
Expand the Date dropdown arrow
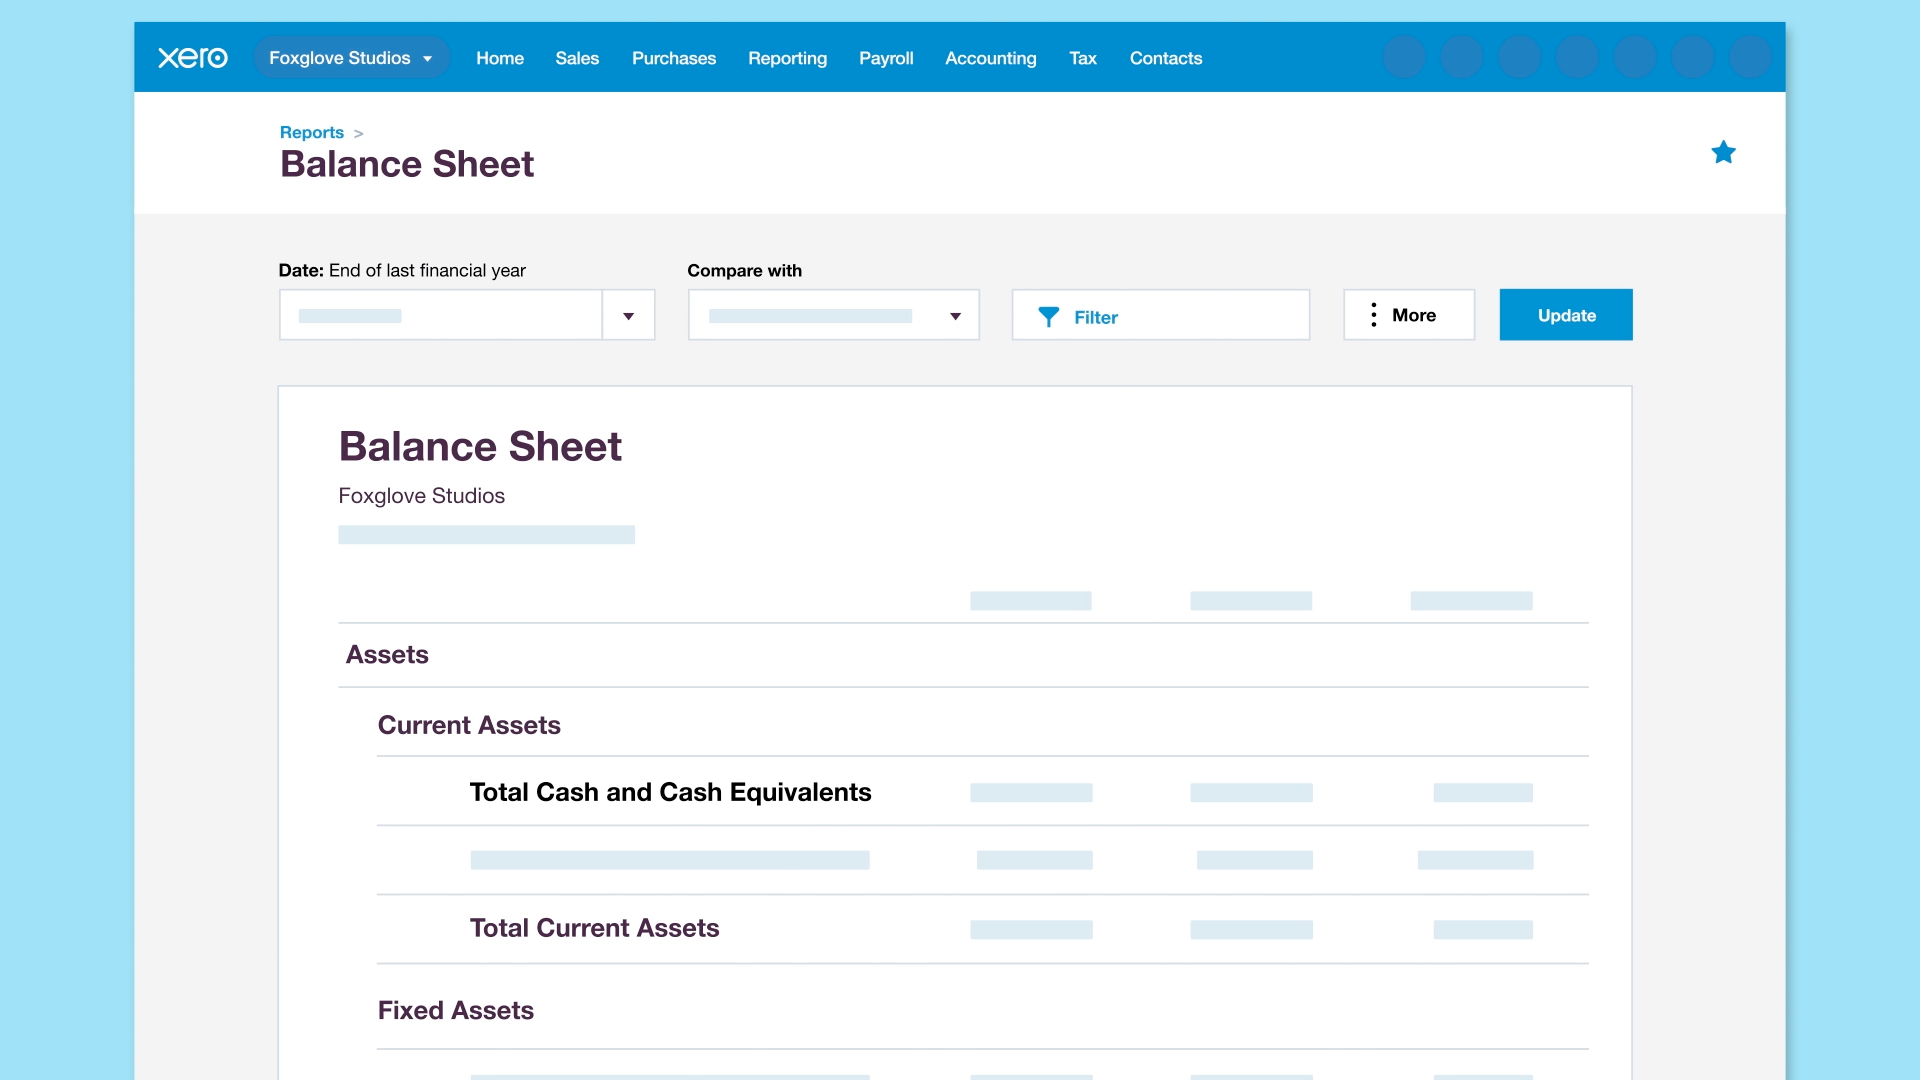pos(628,316)
